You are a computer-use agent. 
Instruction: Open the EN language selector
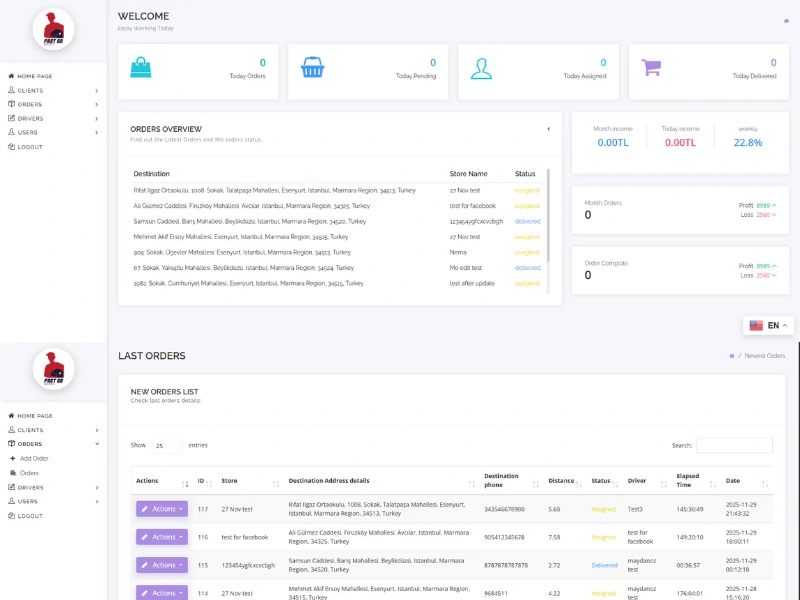[768, 325]
